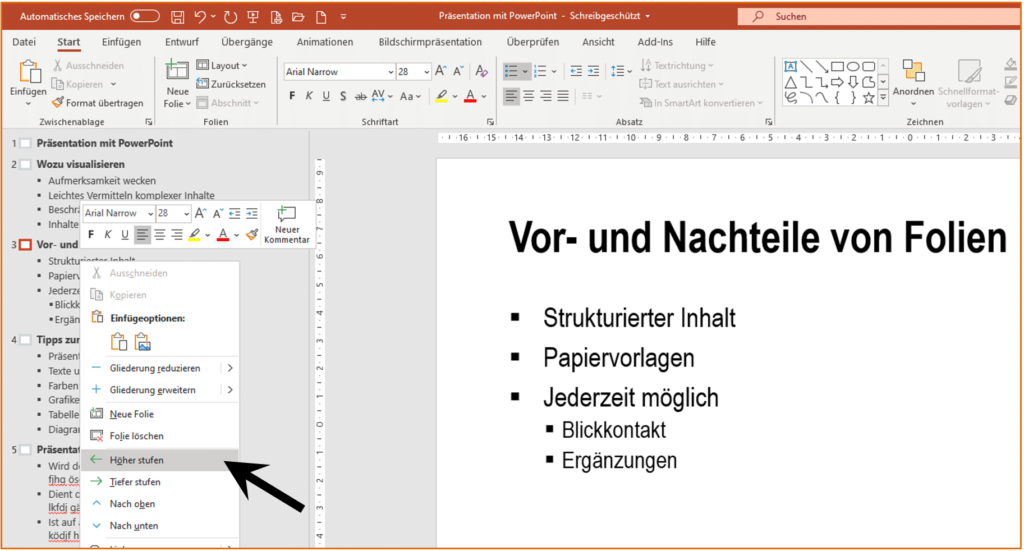Increase font size in the ribbon
Screen dimensions: 1024x551
pos(441,71)
